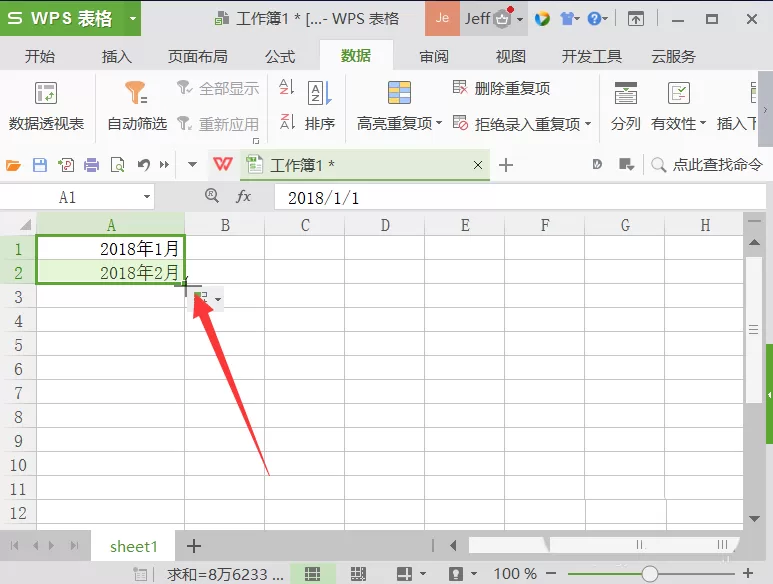The height and width of the screenshot is (584, 773).
Task: Select cell containing 2018年2月
Action: 110,273
